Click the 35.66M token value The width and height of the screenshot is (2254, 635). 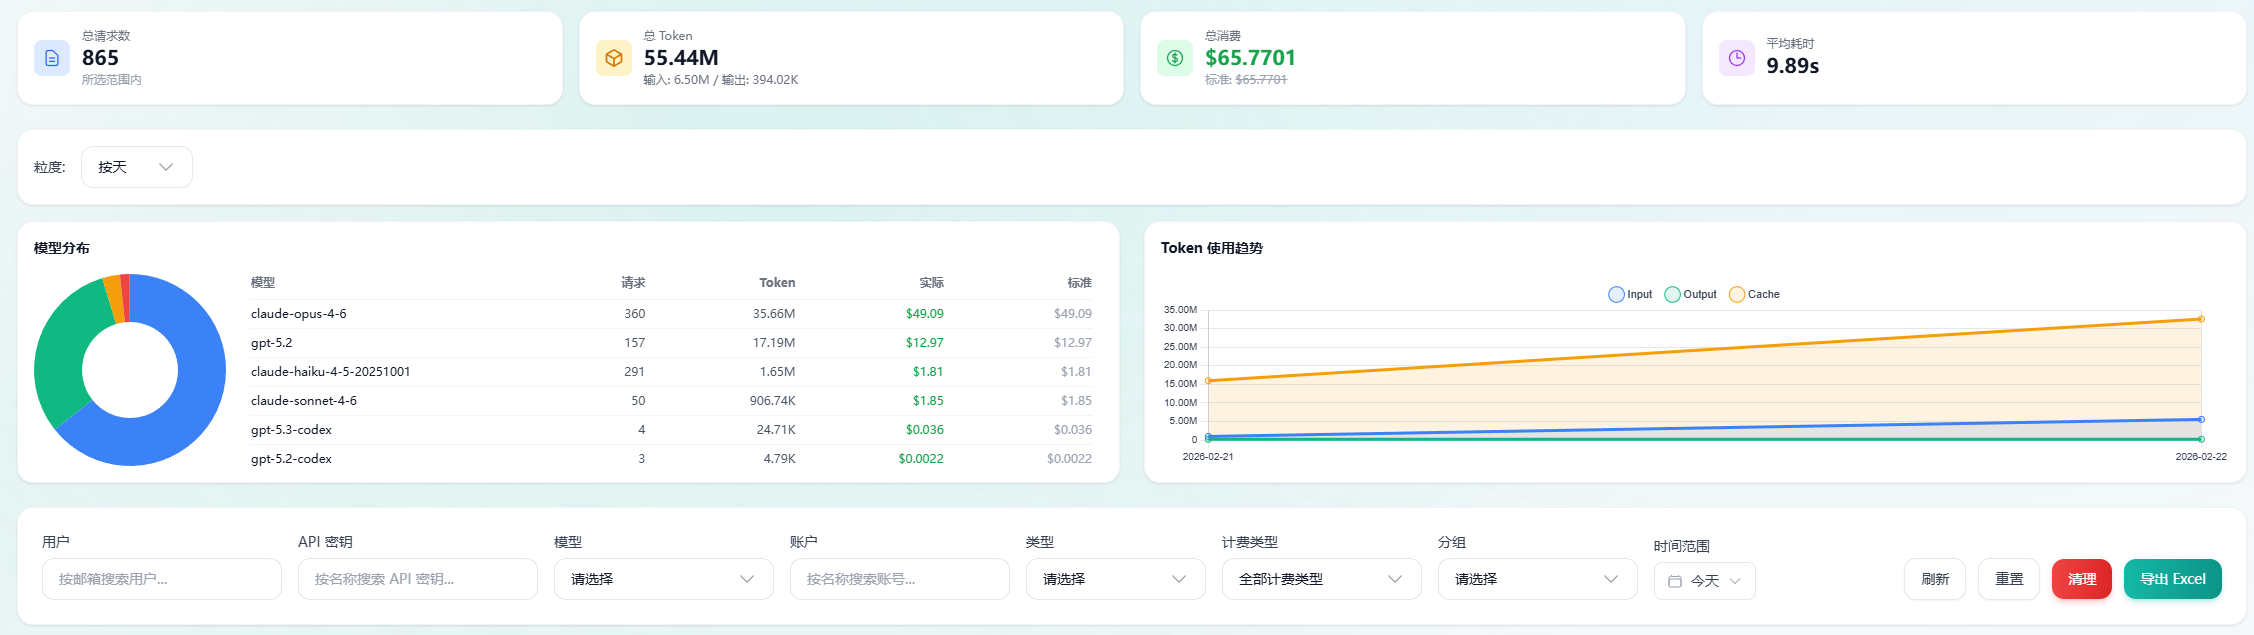tap(774, 313)
